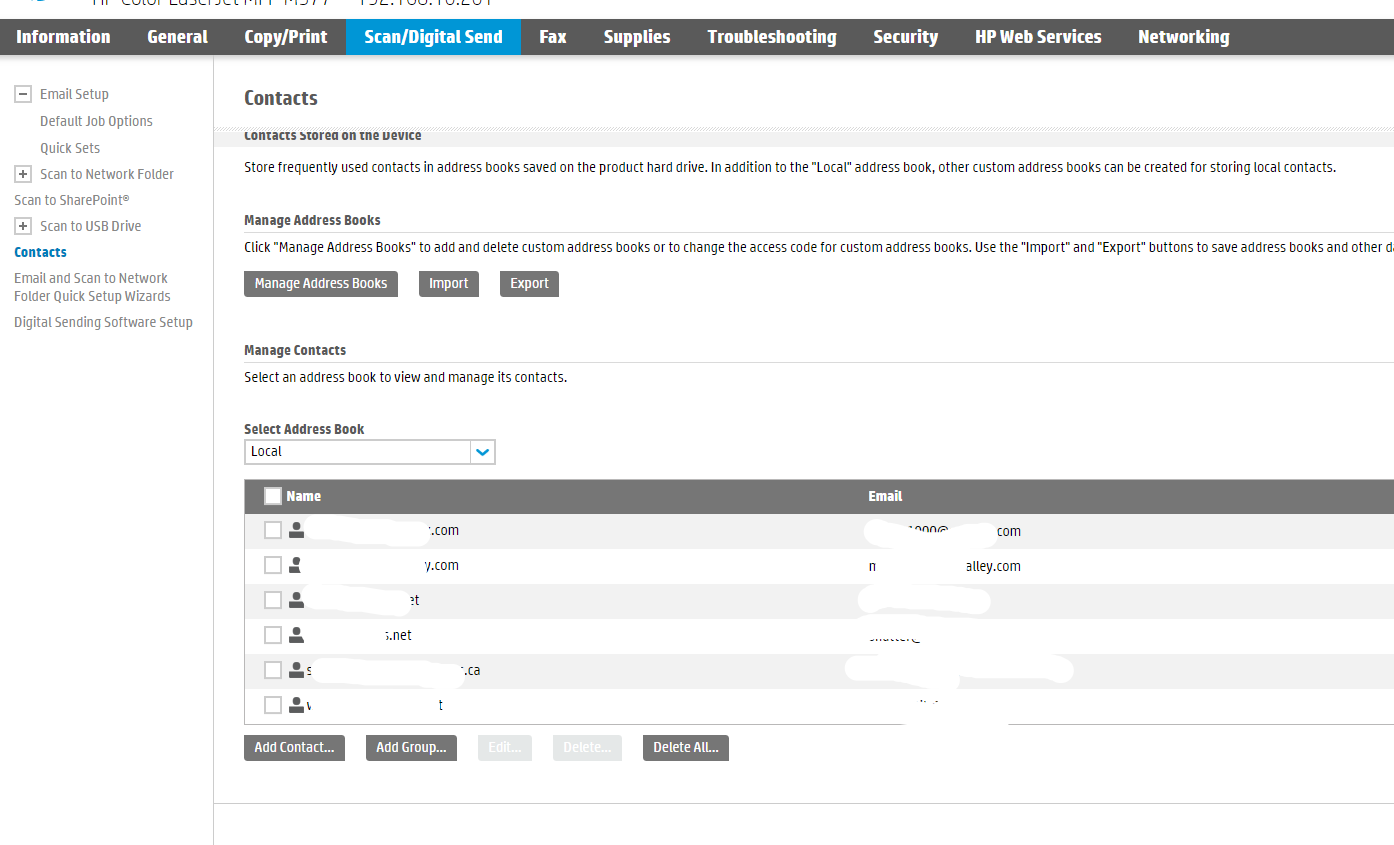This screenshot has width=1394, height=845.
Task: Click the contact icon next to the 's.net' entry
Action: [x=296, y=634]
